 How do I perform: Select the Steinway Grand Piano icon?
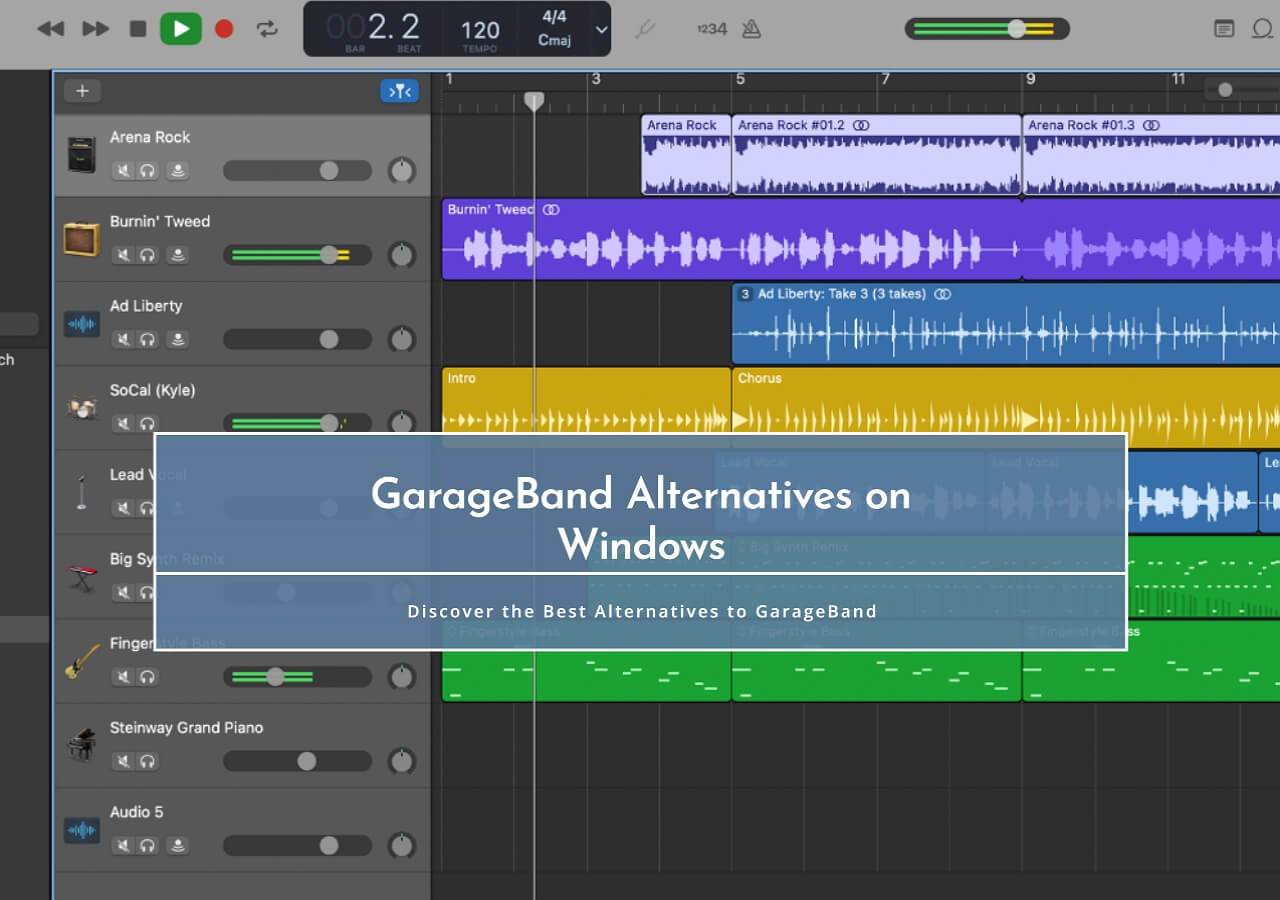pos(81,745)
